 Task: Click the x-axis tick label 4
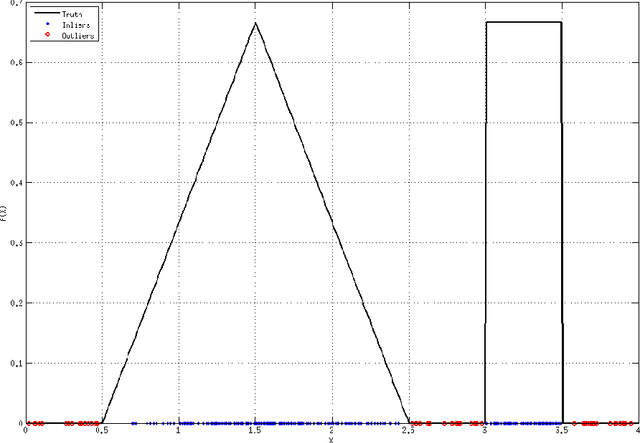pos(636,433)
